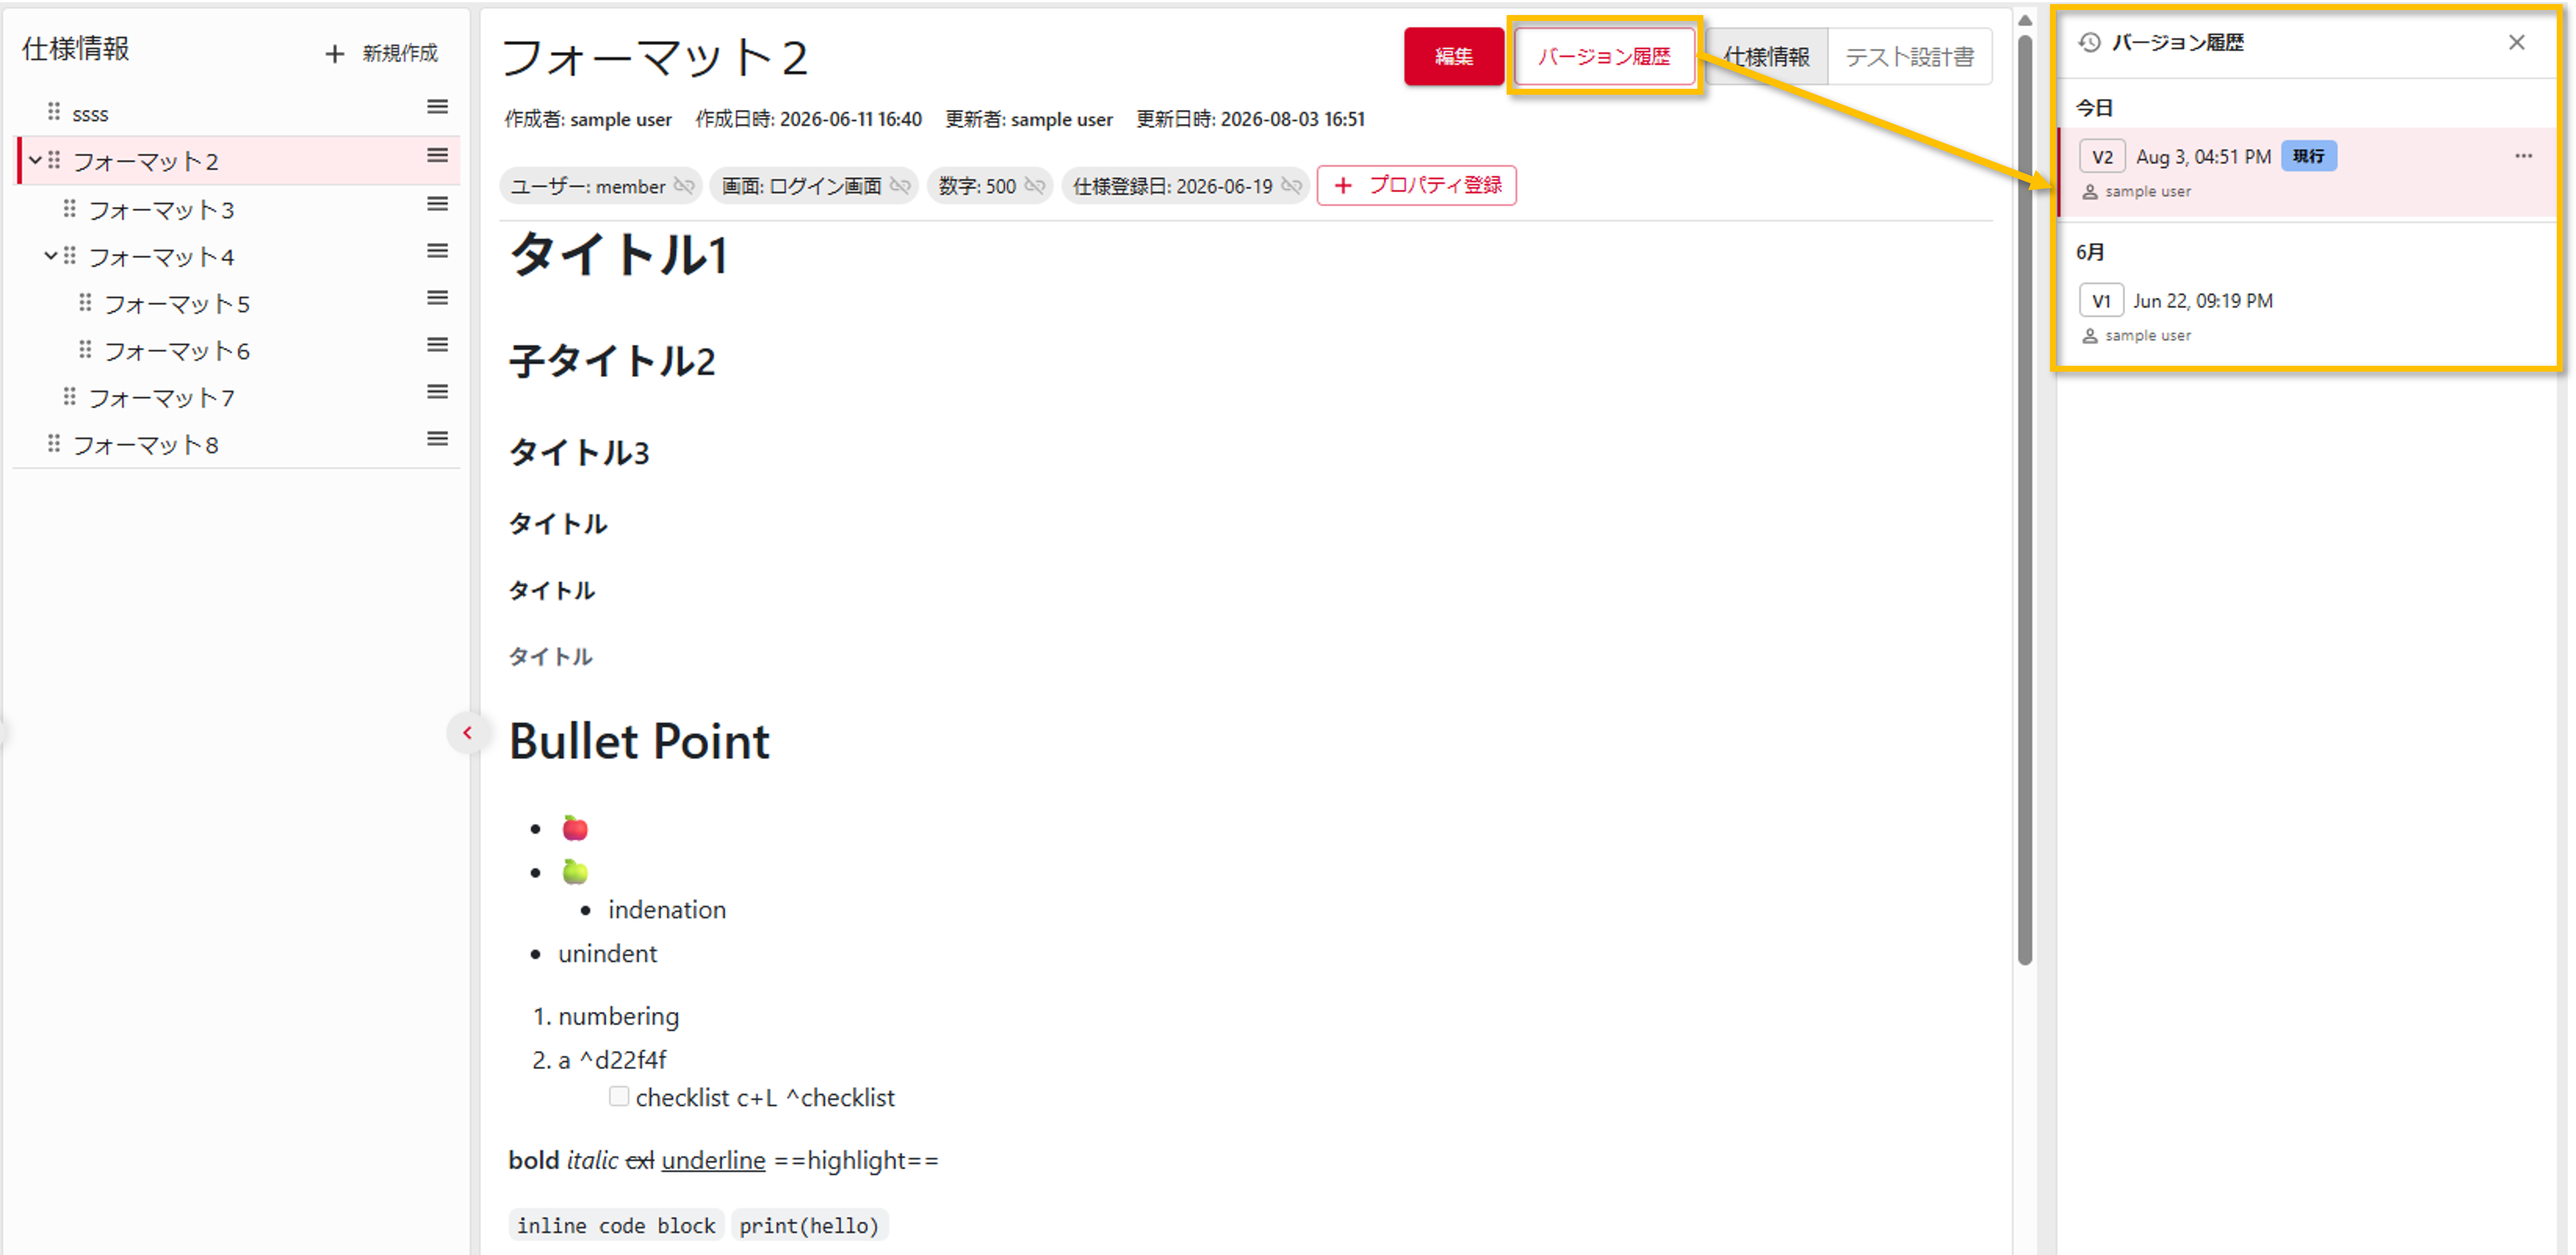The height and width of the screenshot is (1255, 2576).
Task: Toggle the checklist c+L checkbox
Action: [619, 1096]
